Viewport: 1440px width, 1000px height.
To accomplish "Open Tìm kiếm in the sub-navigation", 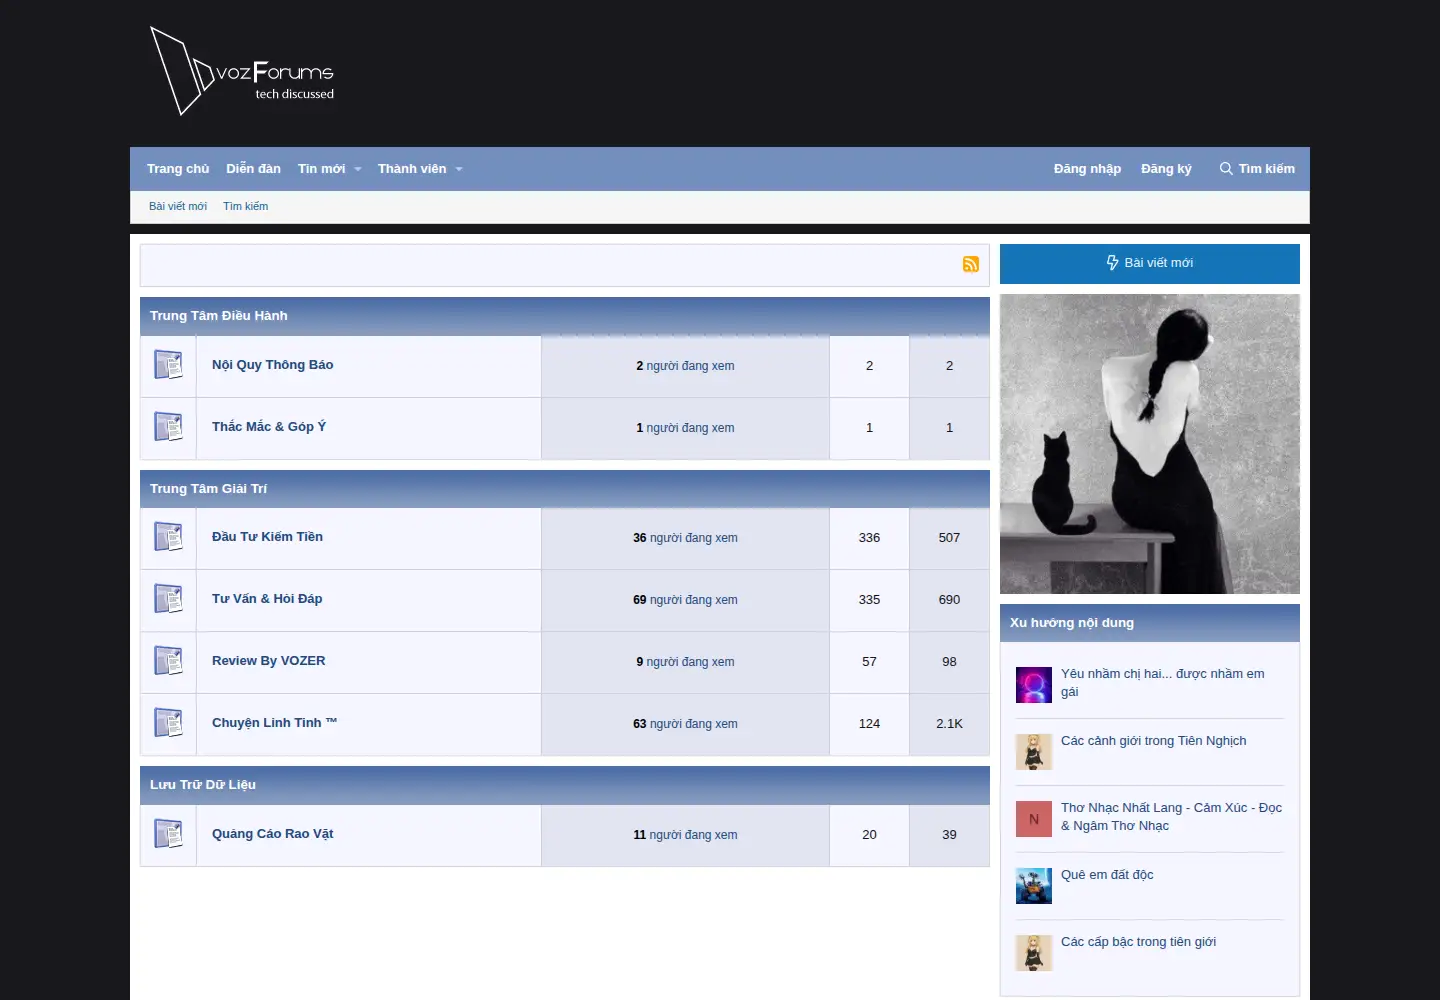I will point(245,206).
